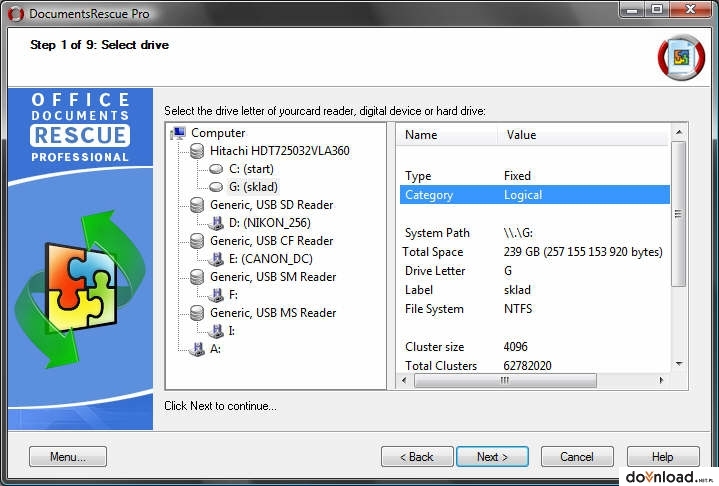Click the Computer icon in drive tree

pyautogui.click(x=178, y=133)
